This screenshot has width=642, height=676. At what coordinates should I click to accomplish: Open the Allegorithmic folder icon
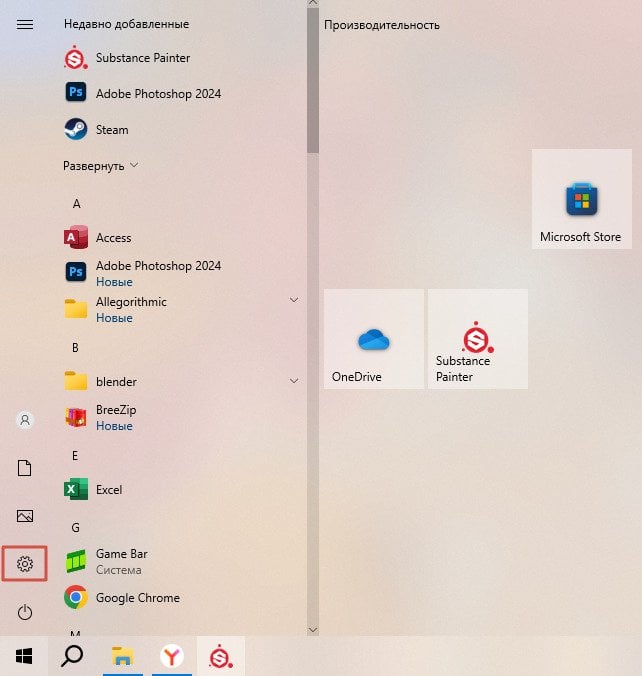76,309
